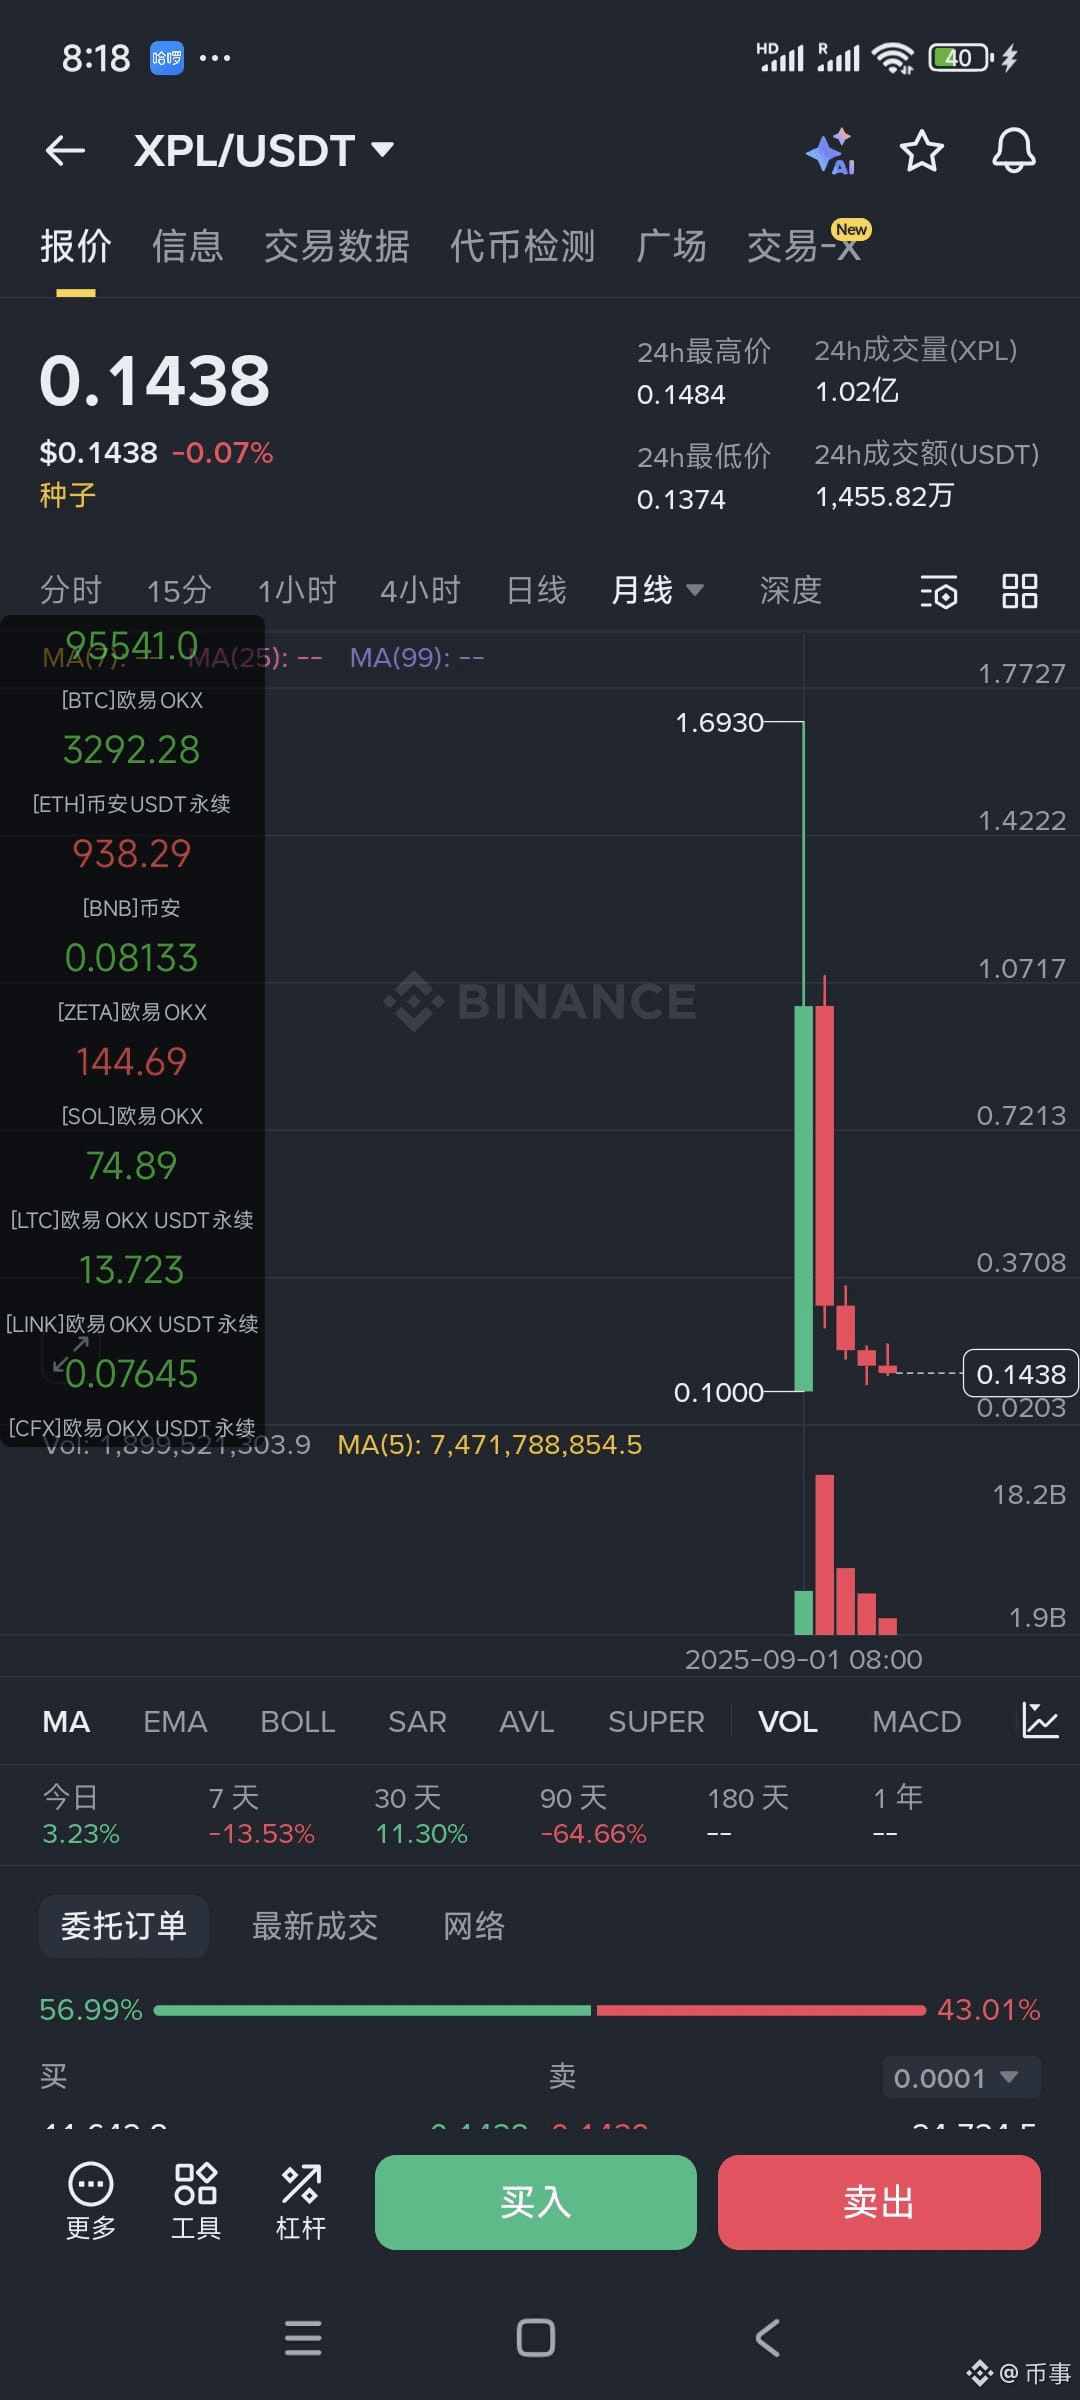Open chart settings icon
Viewport: 1080px width, 2400px height.
pyautogui.click(x=938, y=591)
